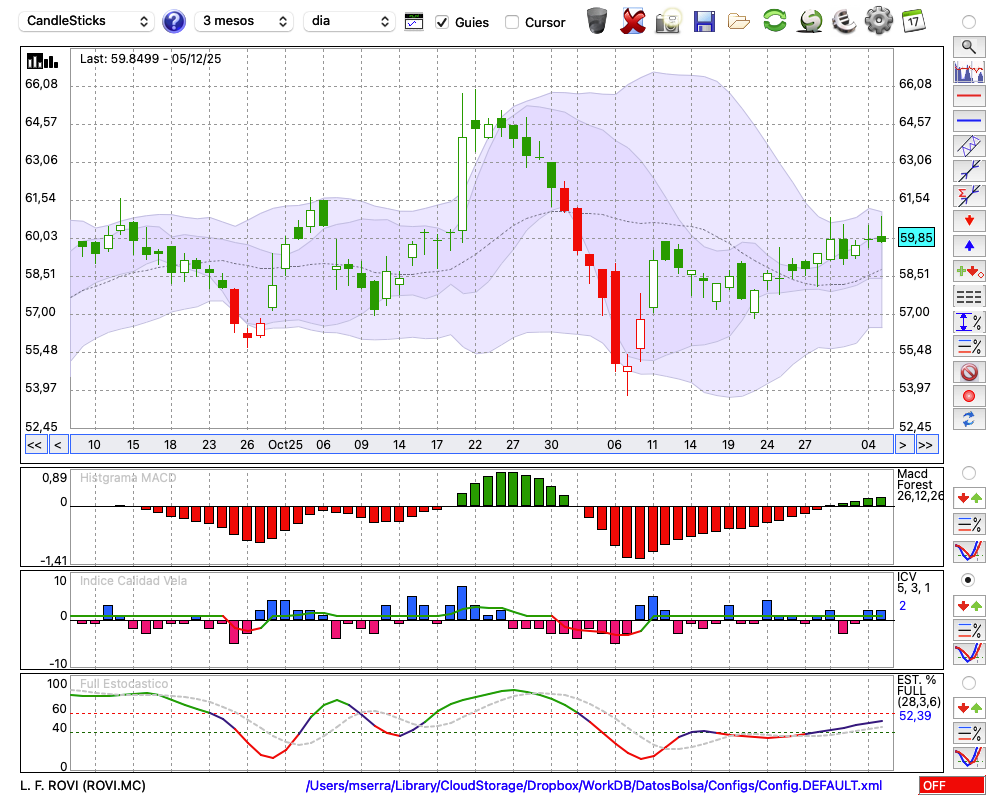
Task: Click the Config.DEFAULT.xml file path link
Action: pos(594,785)
